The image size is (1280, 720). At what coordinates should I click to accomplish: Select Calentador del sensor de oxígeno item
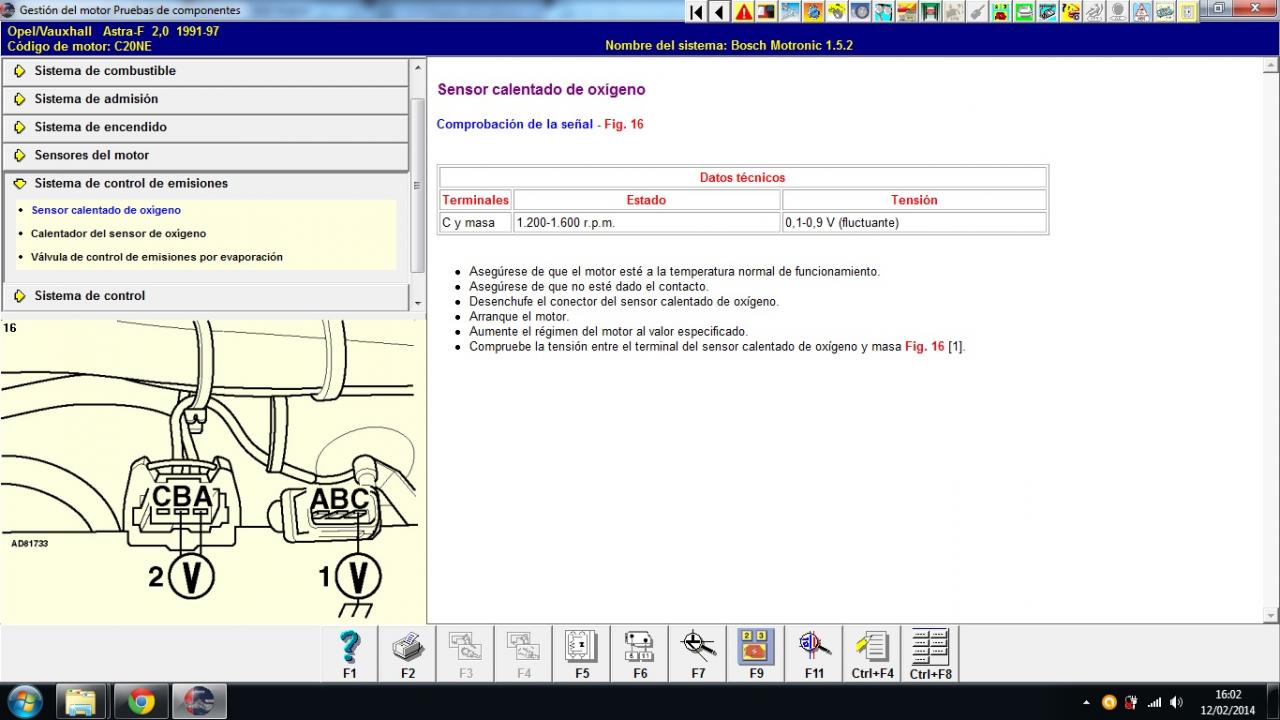tap(118, 233)
